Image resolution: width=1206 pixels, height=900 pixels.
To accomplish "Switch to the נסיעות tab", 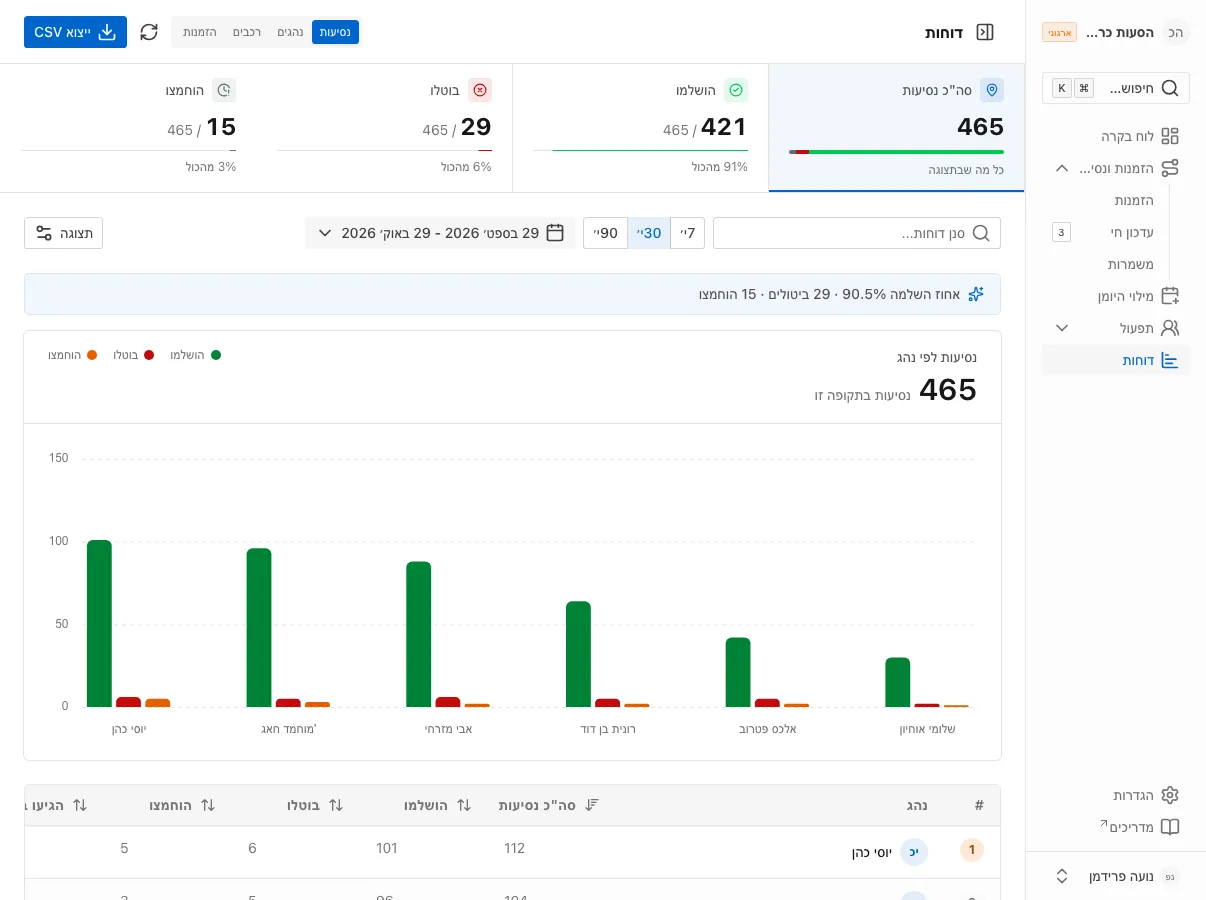I will 335,32.
